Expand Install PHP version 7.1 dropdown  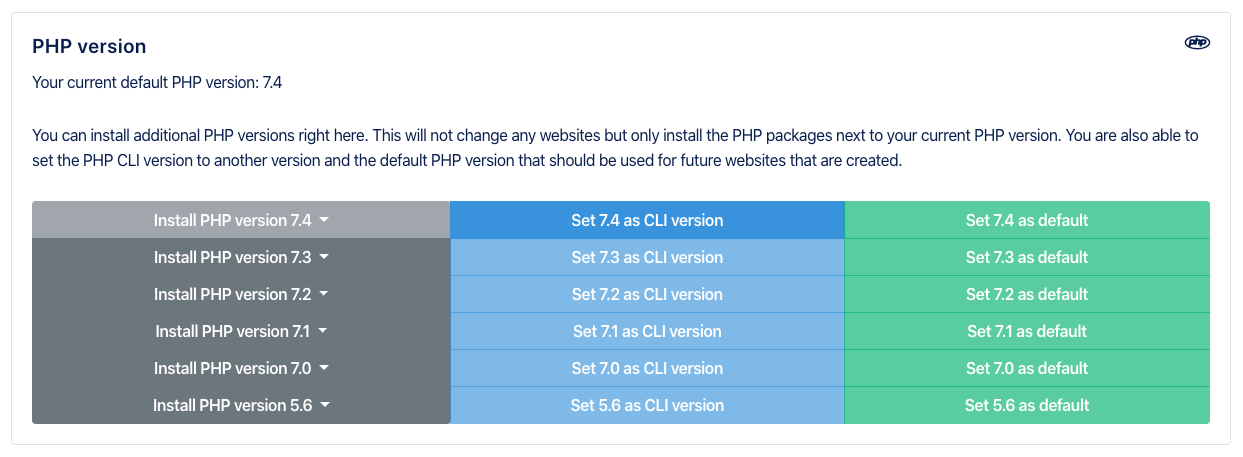click(x=241, y=331)
